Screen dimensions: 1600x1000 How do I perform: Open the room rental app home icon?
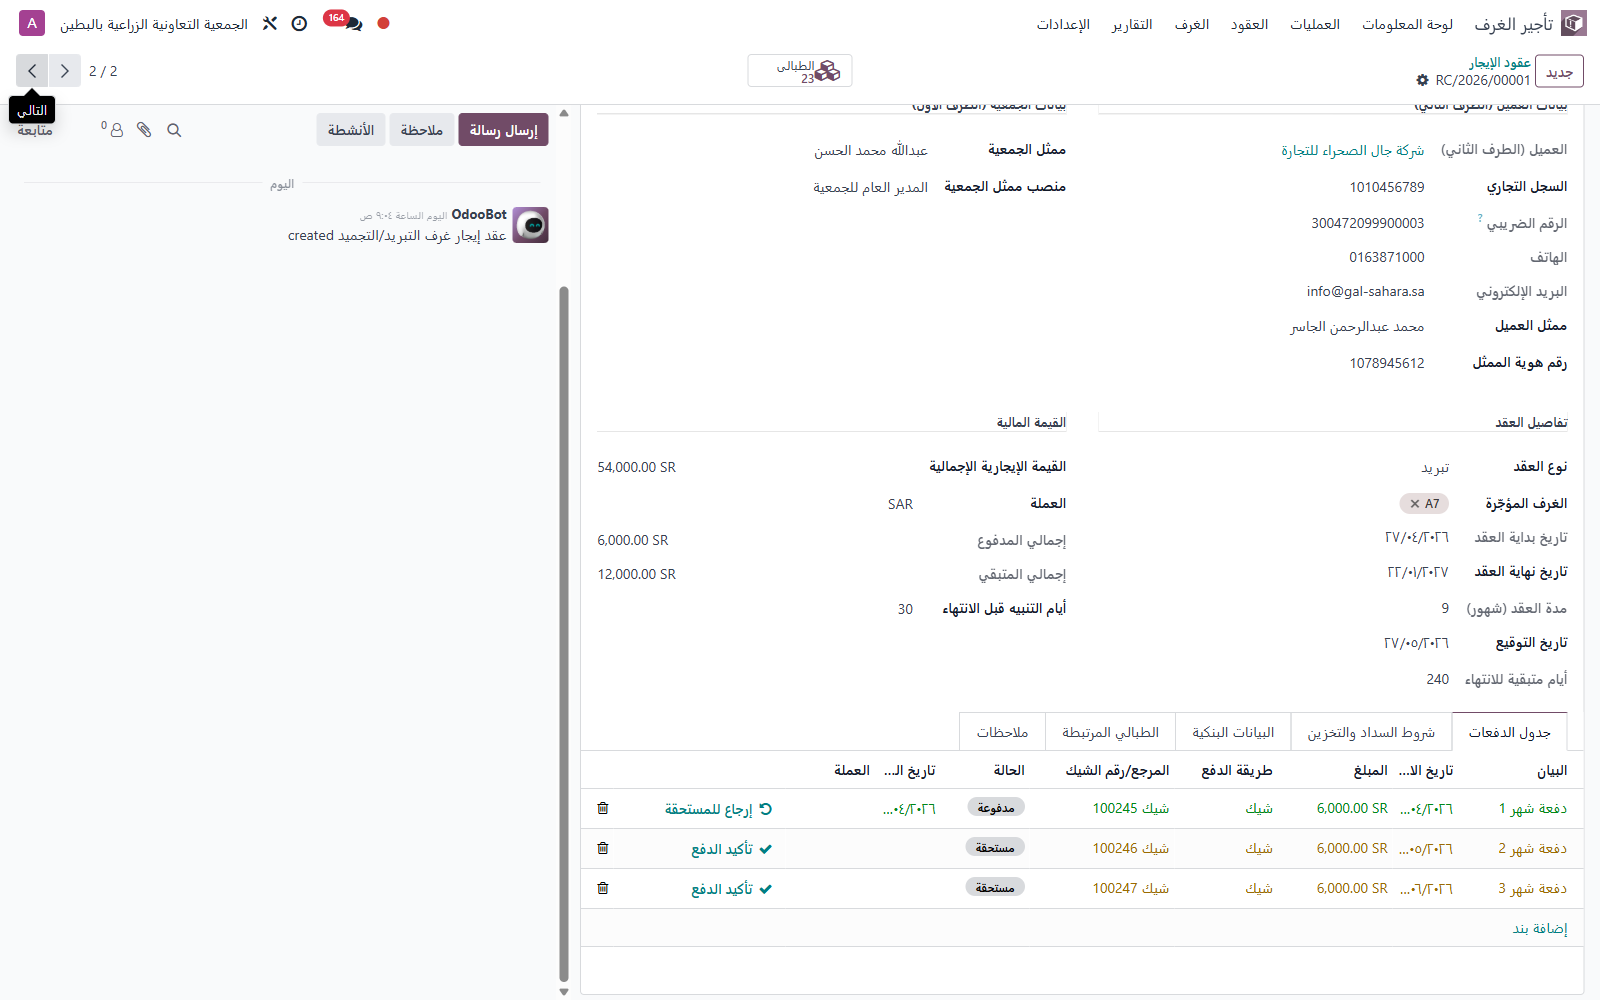1574,23
